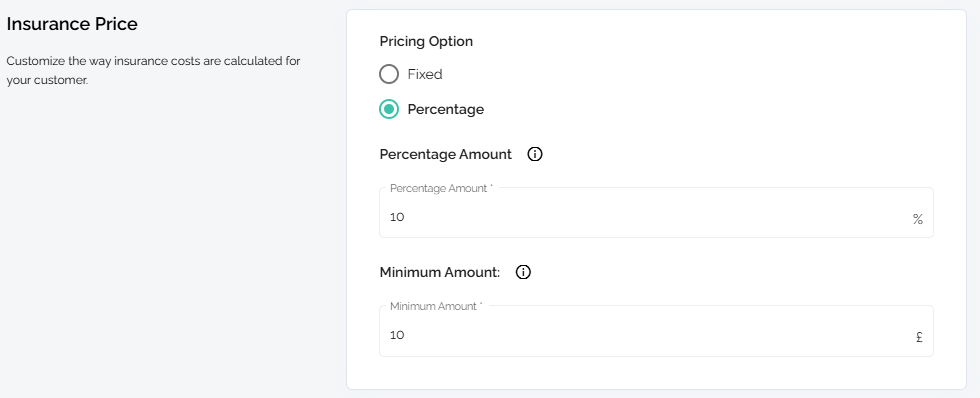Click the small floating Minimum Amount * label

[436, 306]
